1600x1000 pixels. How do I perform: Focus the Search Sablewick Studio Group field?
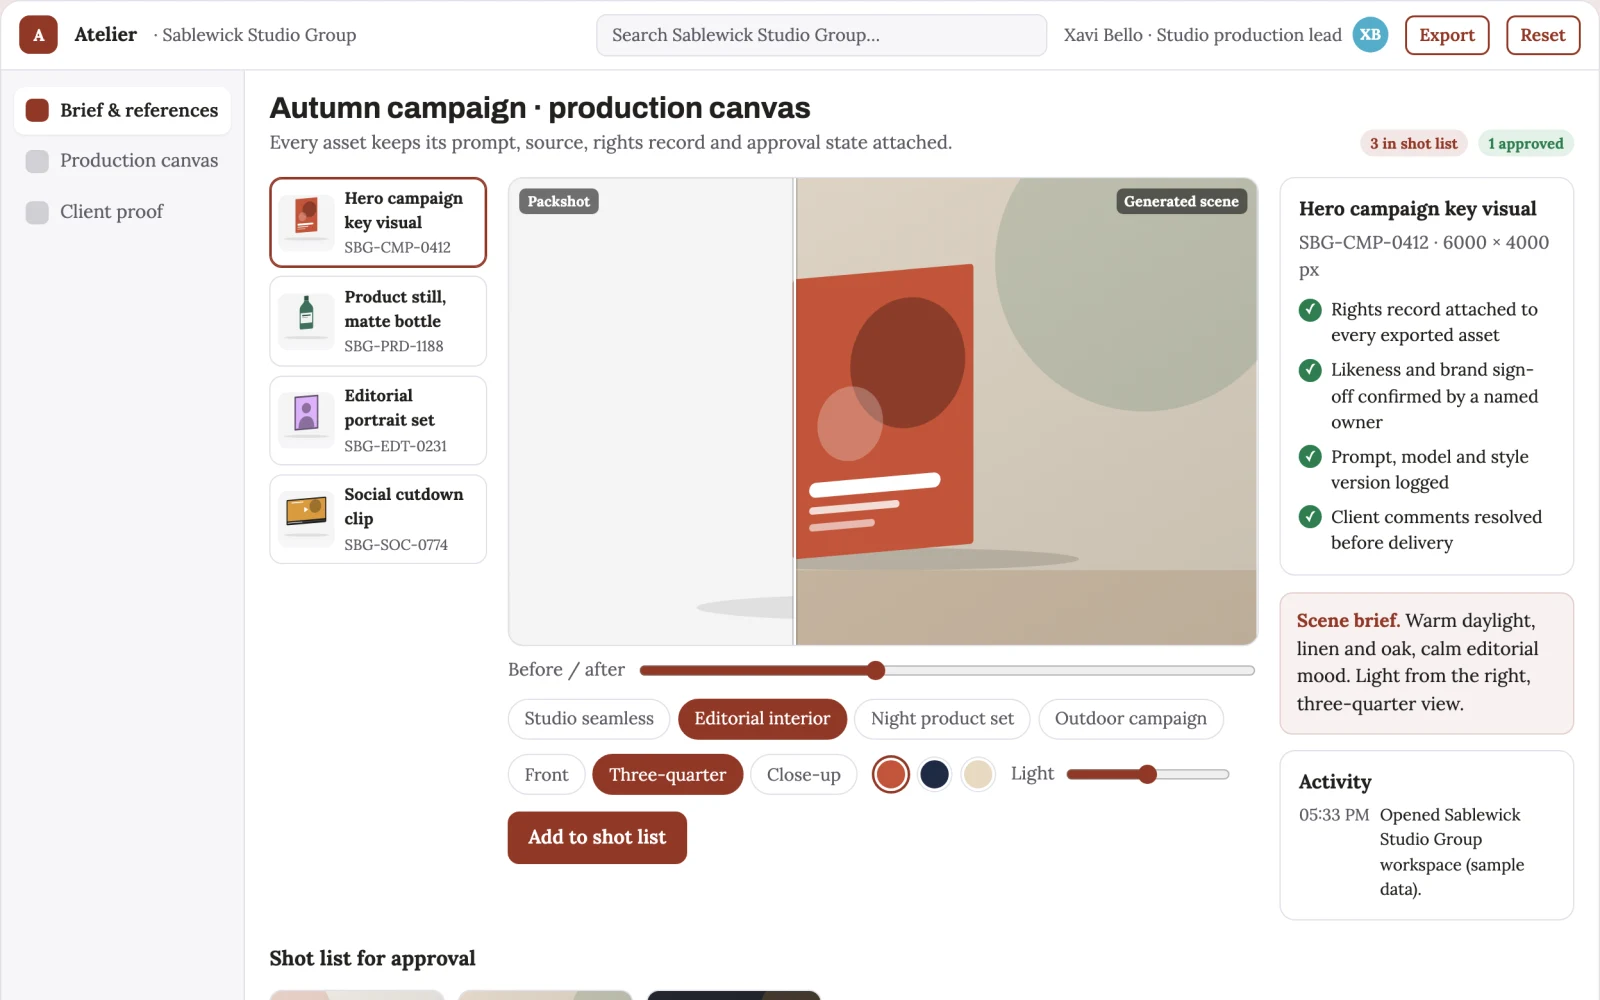pyautogui.click(x=822, y=35)
